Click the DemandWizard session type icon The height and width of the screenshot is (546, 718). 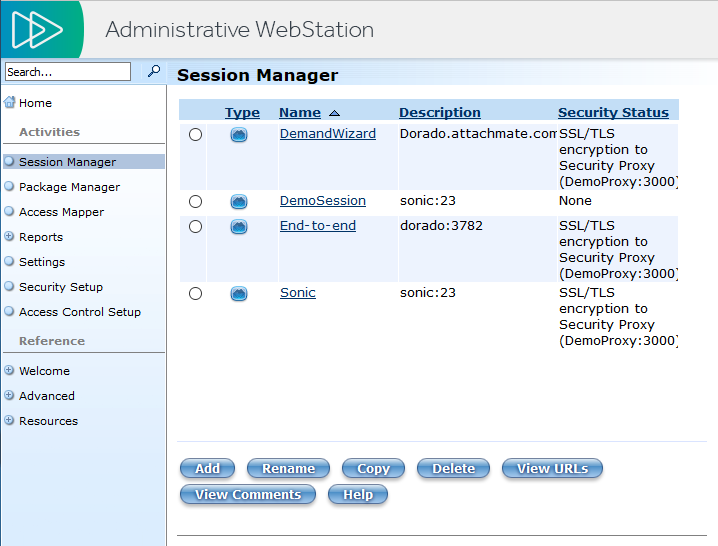coord(239,135)
